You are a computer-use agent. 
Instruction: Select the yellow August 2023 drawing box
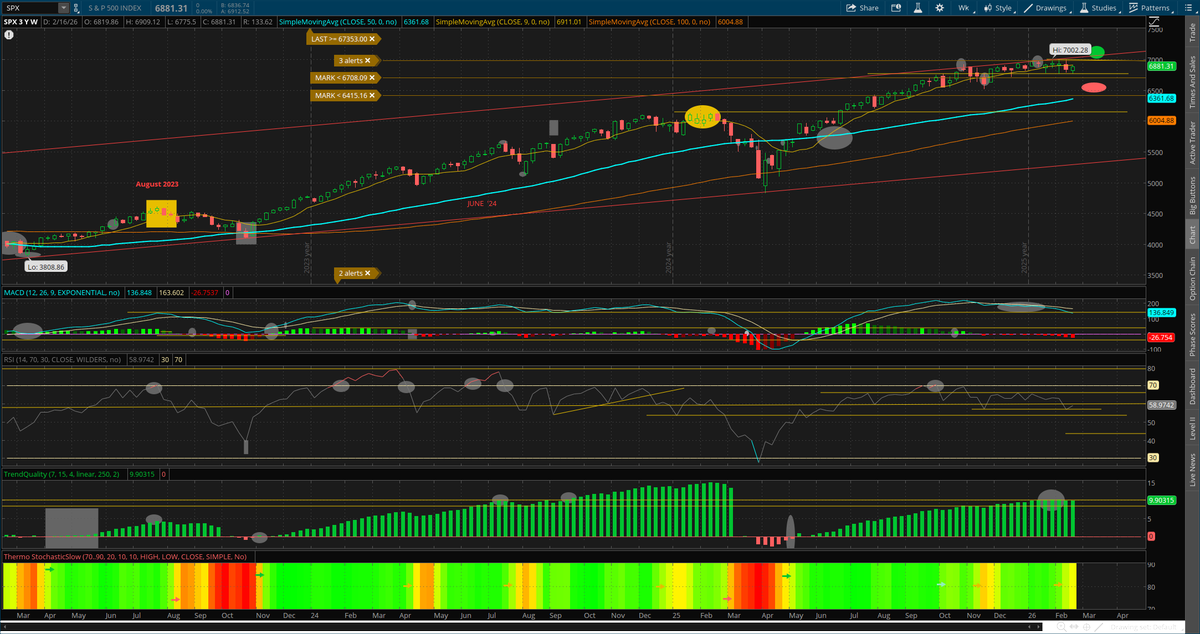161,214
